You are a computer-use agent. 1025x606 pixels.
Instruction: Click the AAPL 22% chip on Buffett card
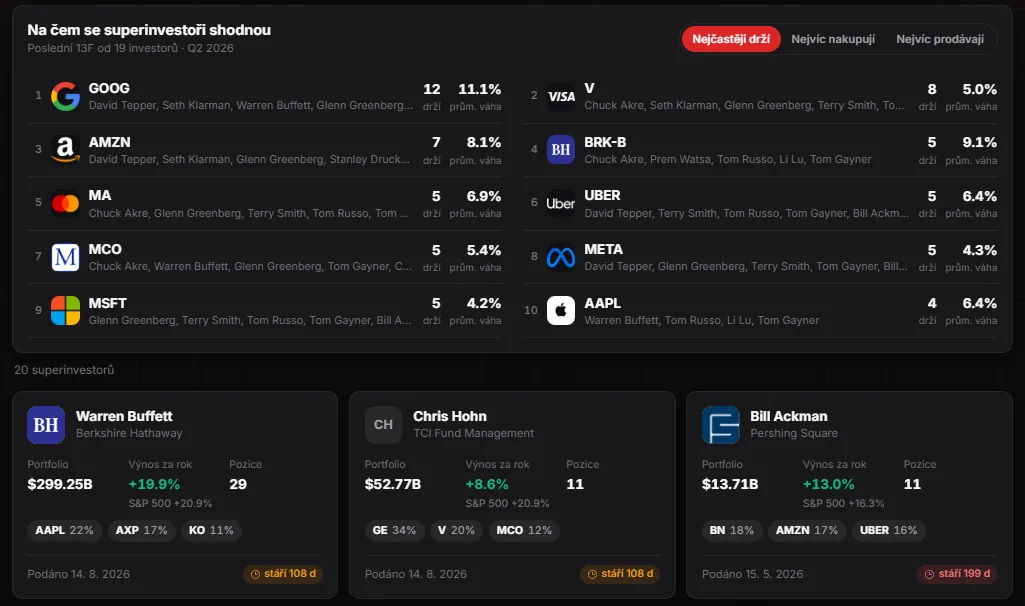pos(64,530)
